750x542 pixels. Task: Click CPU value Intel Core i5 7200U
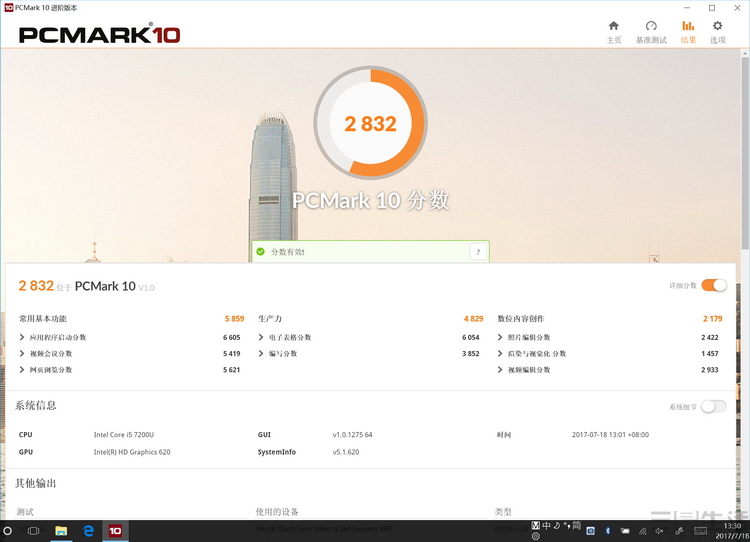click(123, 435)
